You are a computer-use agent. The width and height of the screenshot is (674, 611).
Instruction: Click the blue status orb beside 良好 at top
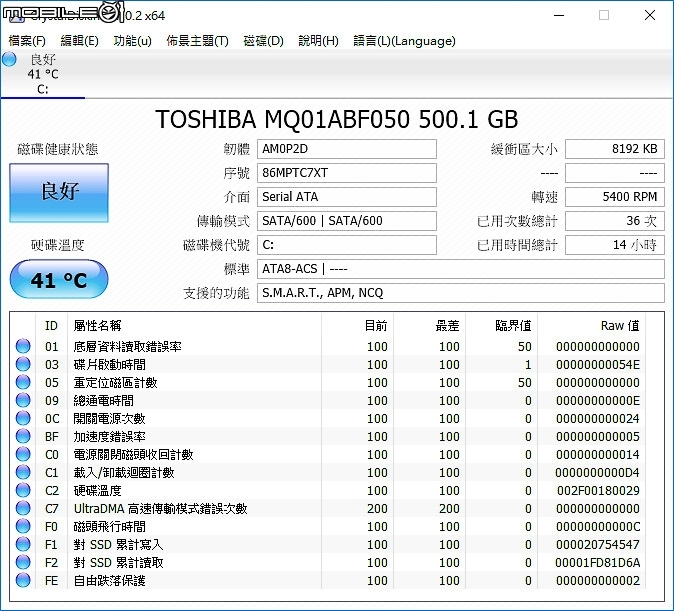[x=9, y=59]
